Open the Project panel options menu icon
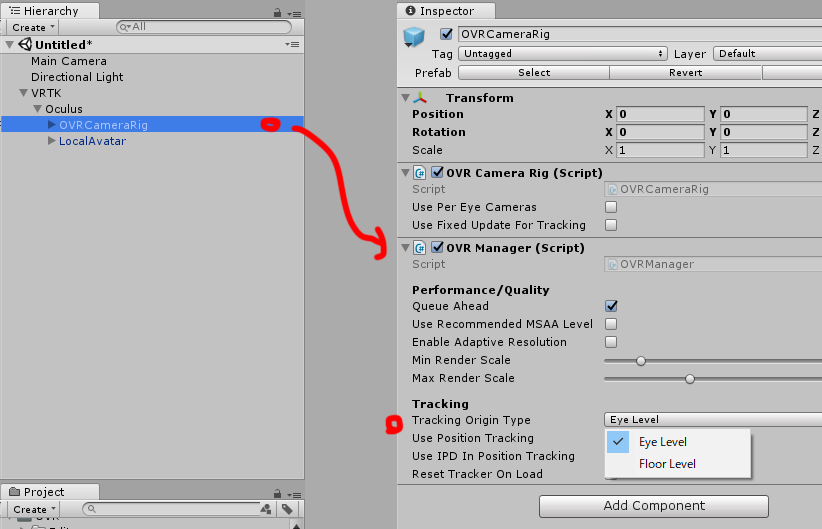 pos(294,495)
